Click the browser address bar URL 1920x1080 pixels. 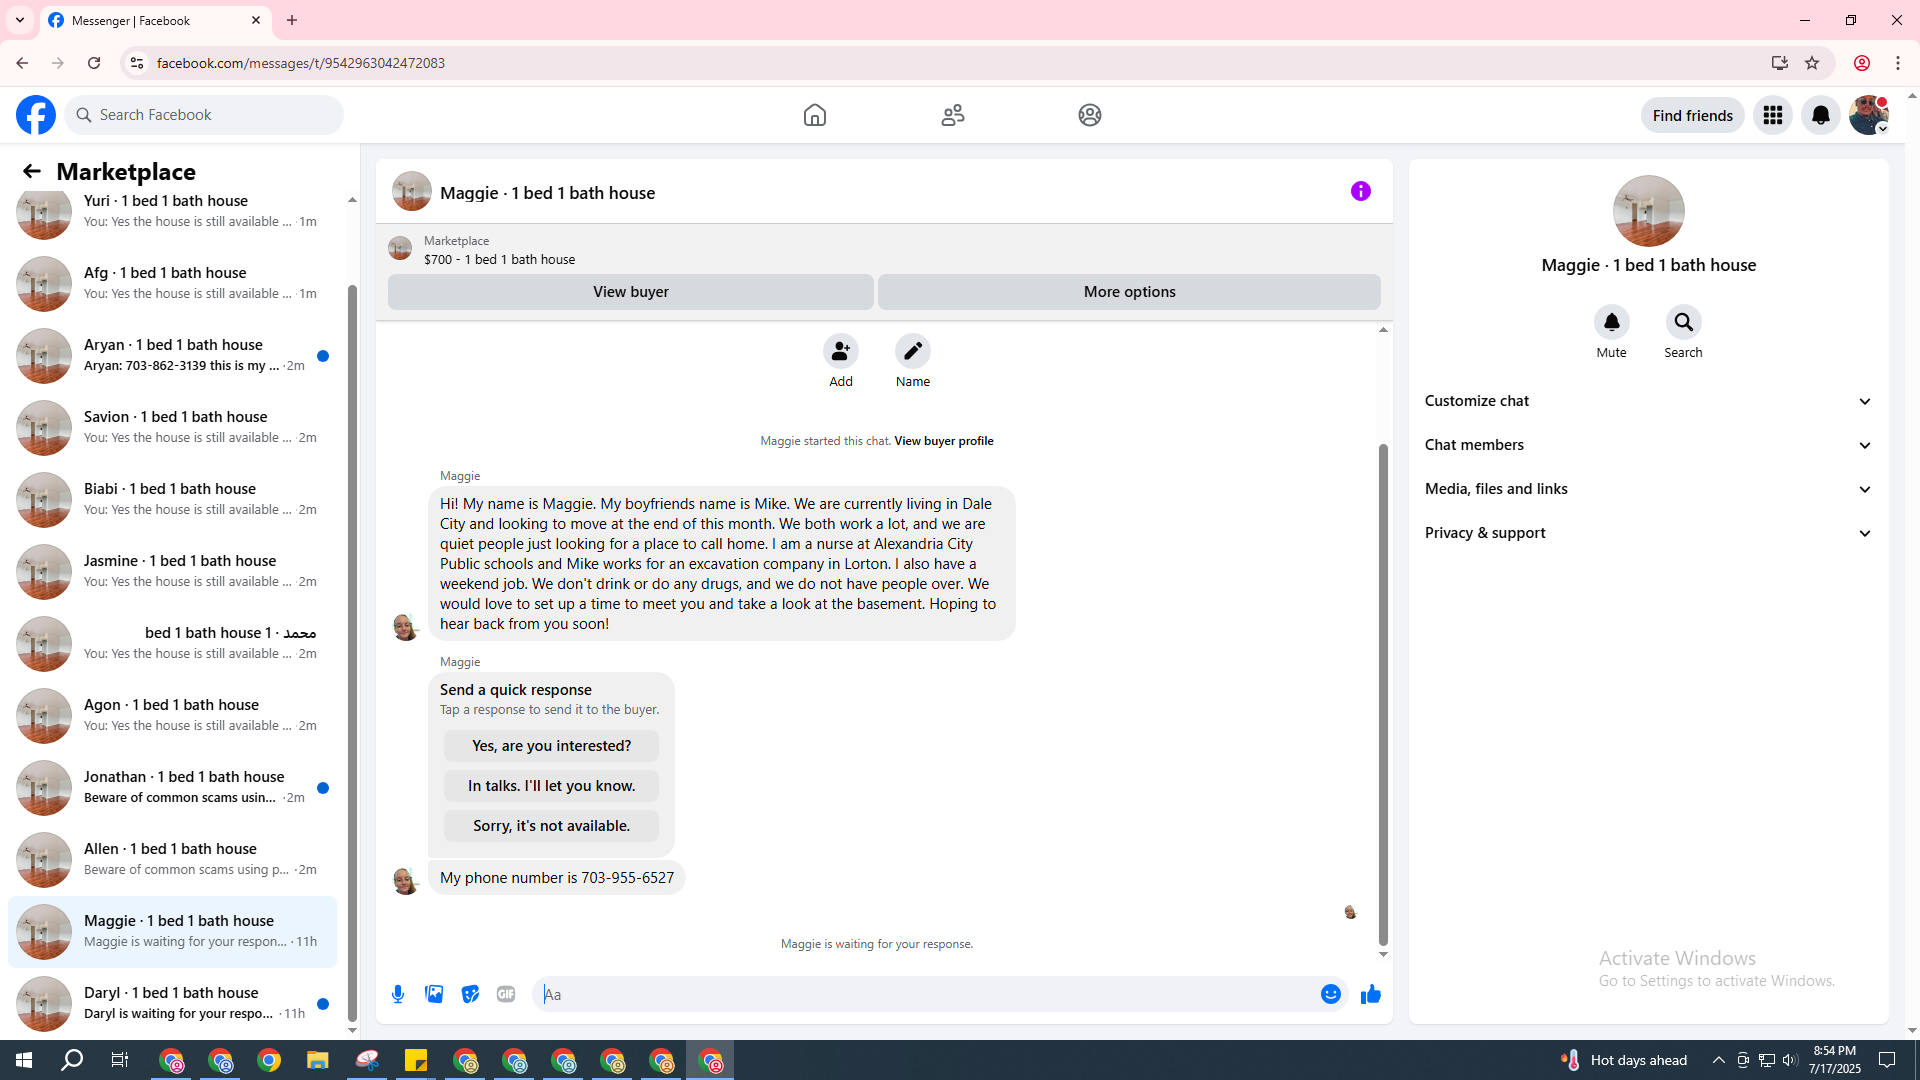point(301,63)
